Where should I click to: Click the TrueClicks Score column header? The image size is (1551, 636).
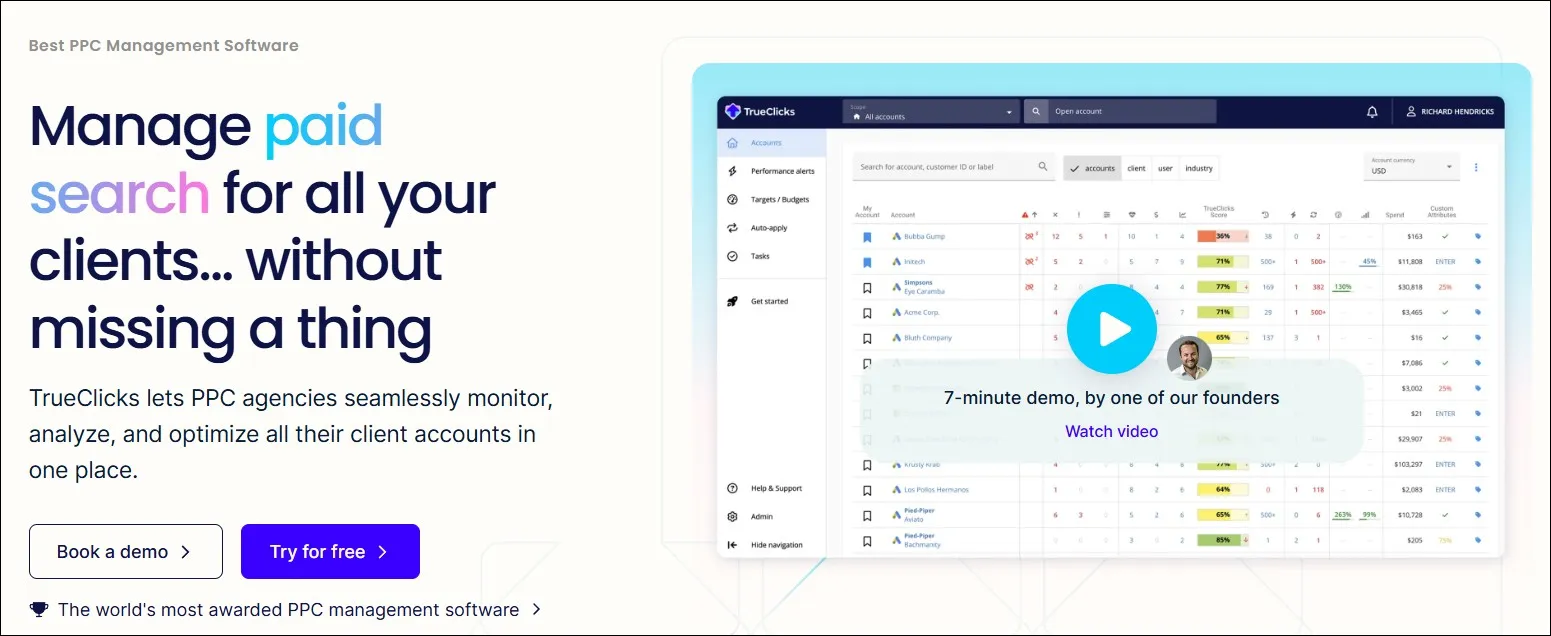pyautogui.click(x=1218, y=212)
